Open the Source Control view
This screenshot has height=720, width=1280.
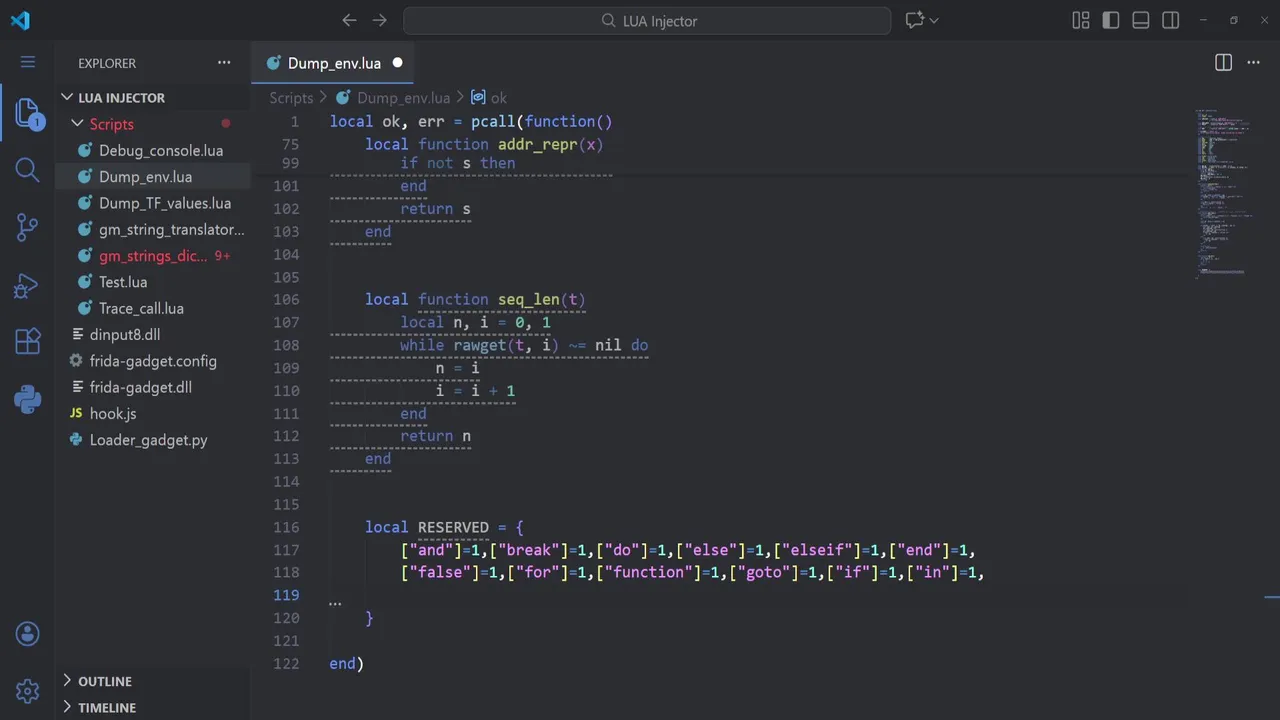pos(28,227)
